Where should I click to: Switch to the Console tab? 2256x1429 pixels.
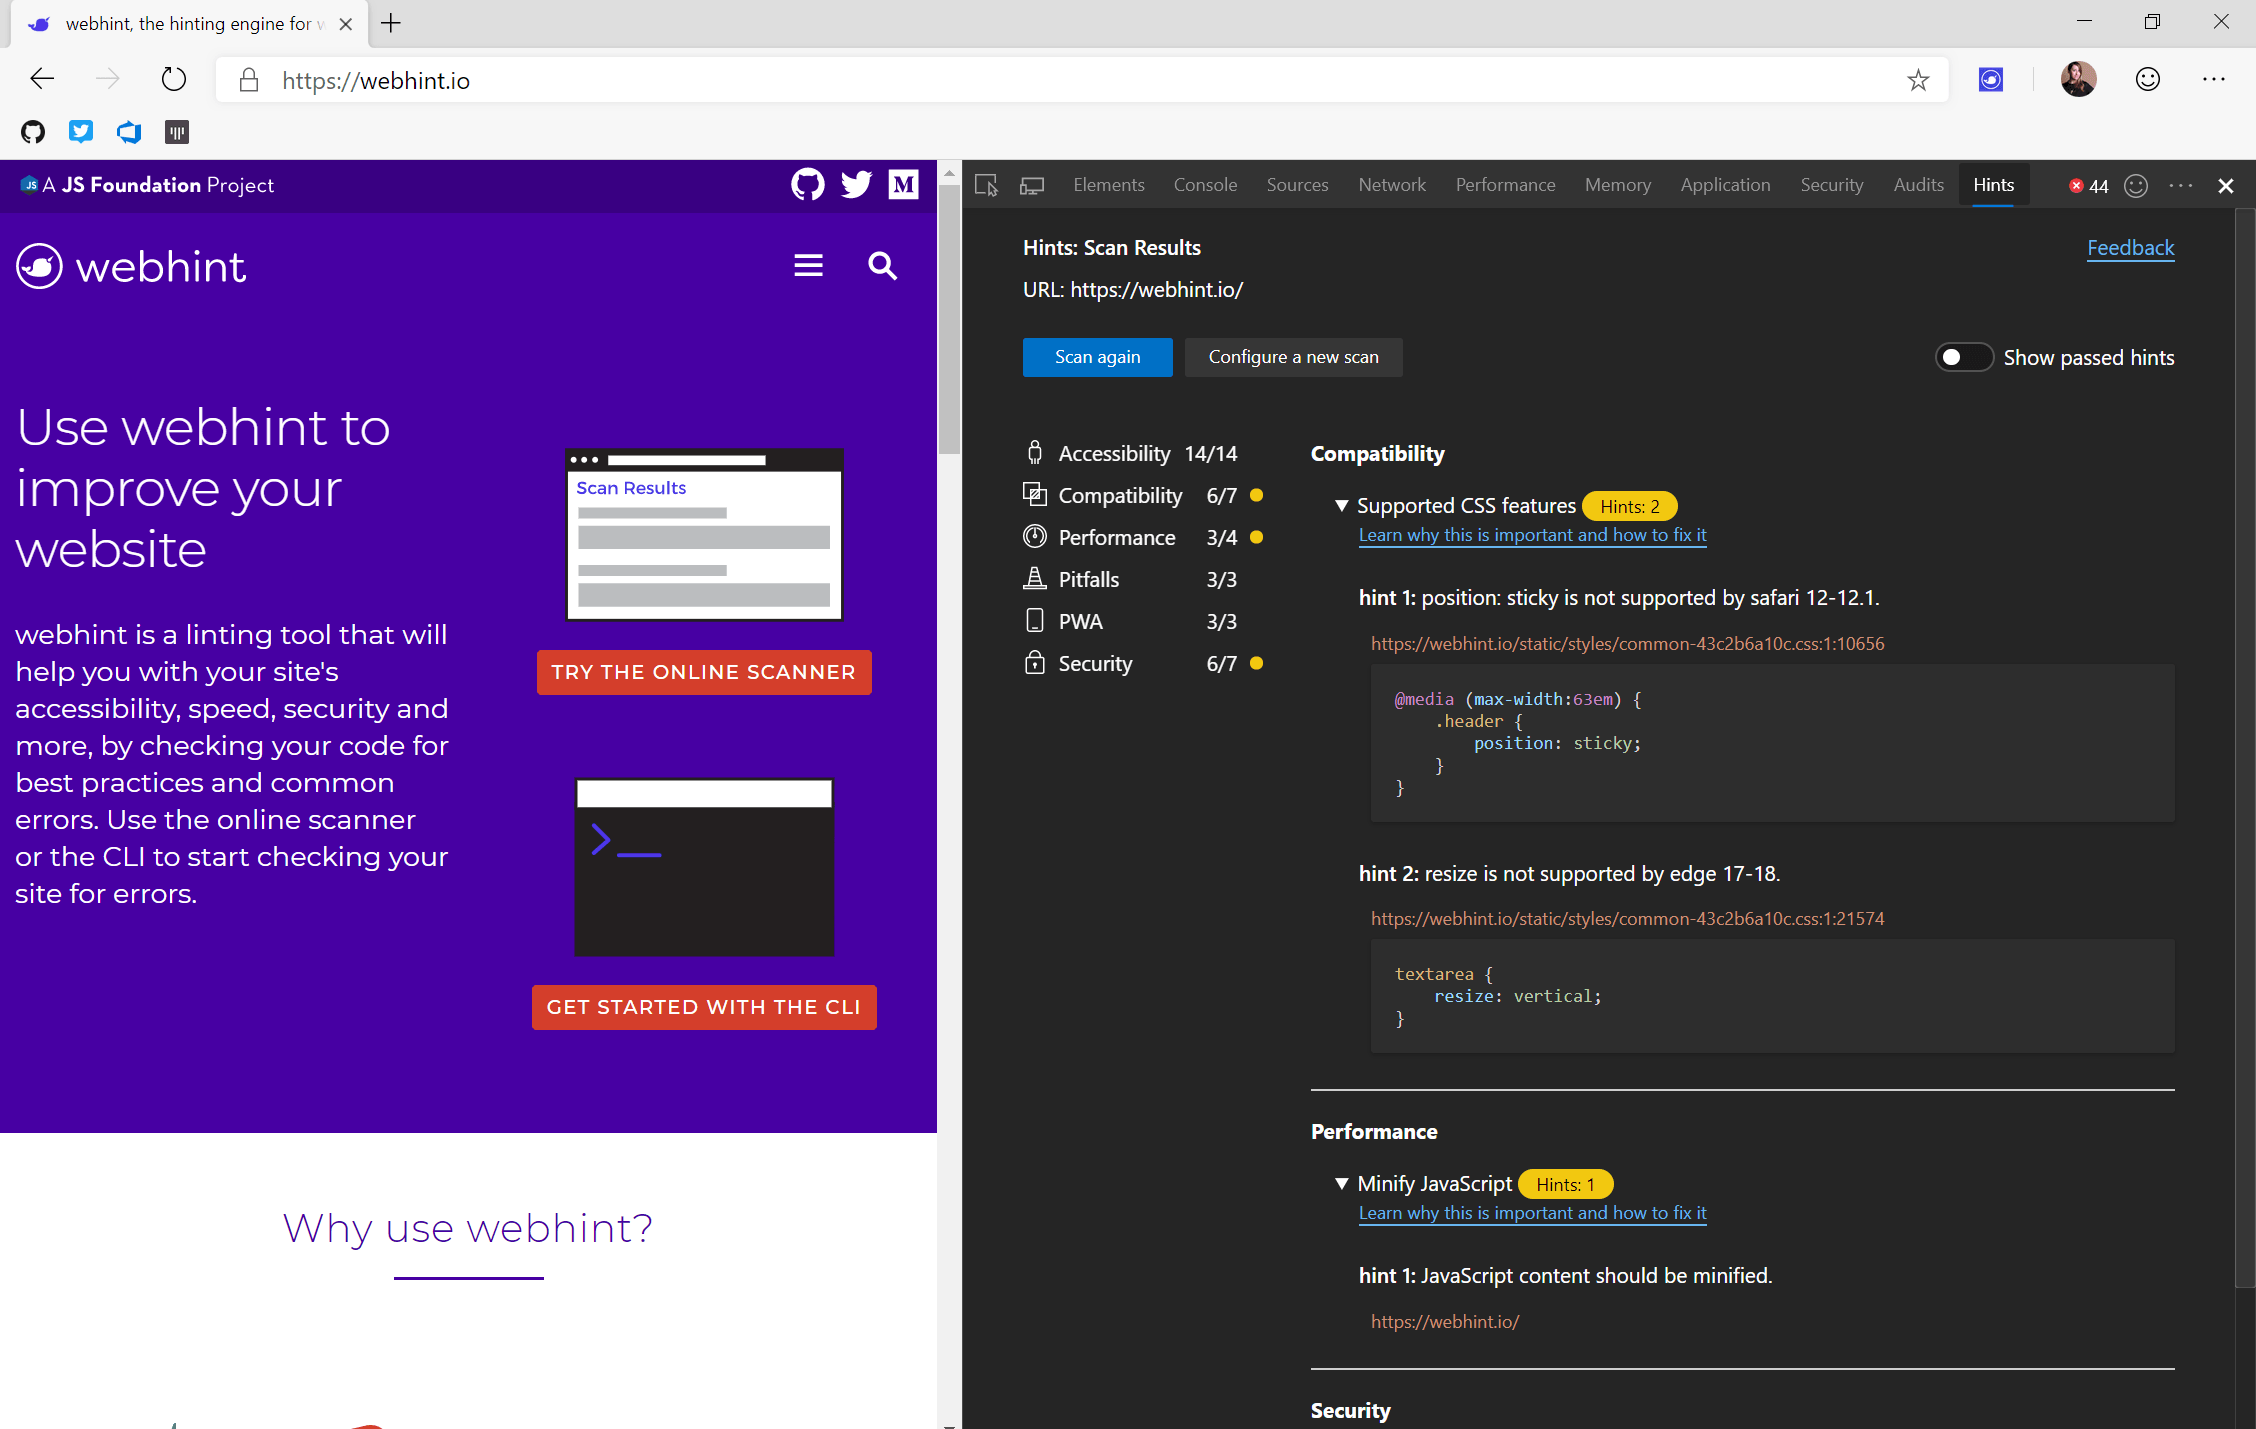tap(1205, 185)
